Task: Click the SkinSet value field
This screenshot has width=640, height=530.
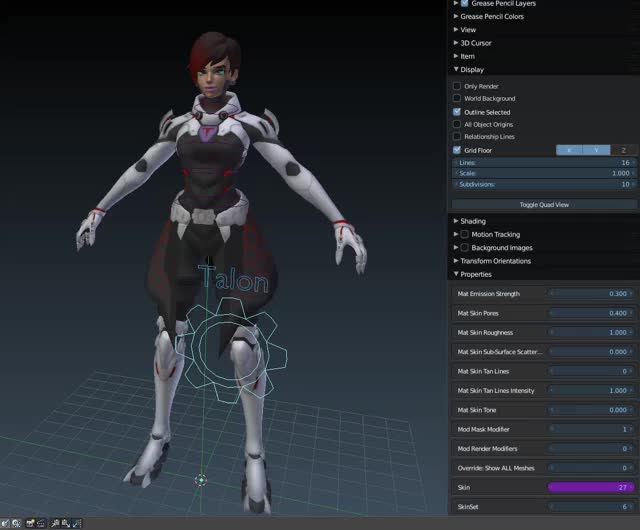Action: click(x=591, y=507)
